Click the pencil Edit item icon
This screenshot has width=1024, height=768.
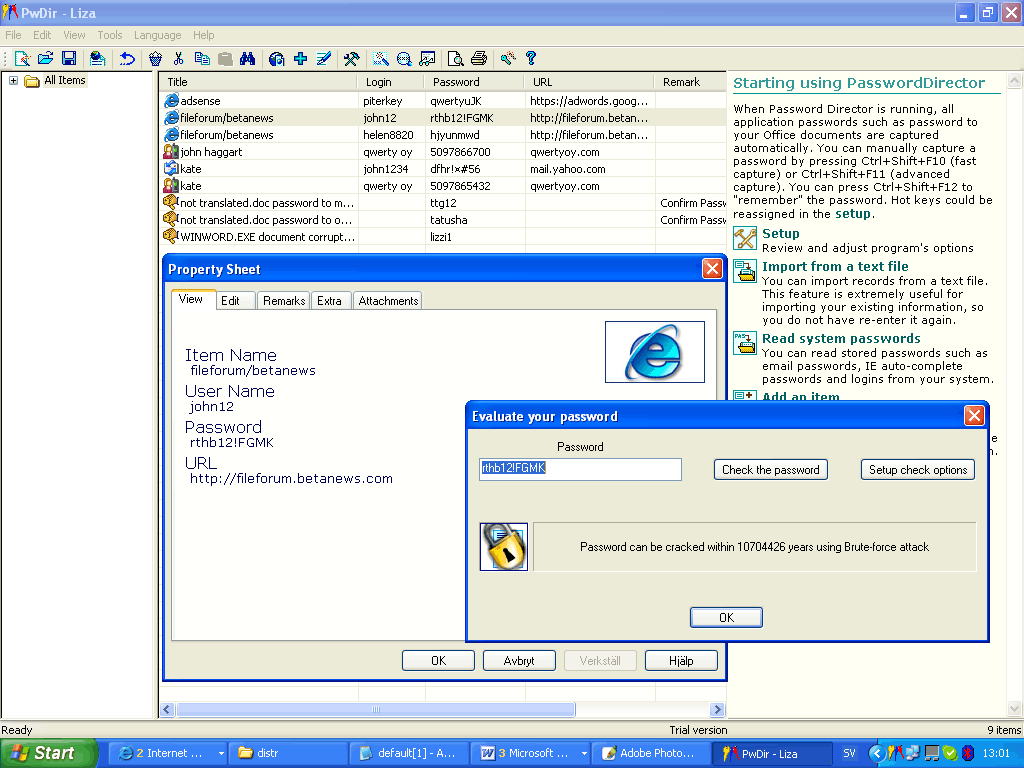click(324, 59)
